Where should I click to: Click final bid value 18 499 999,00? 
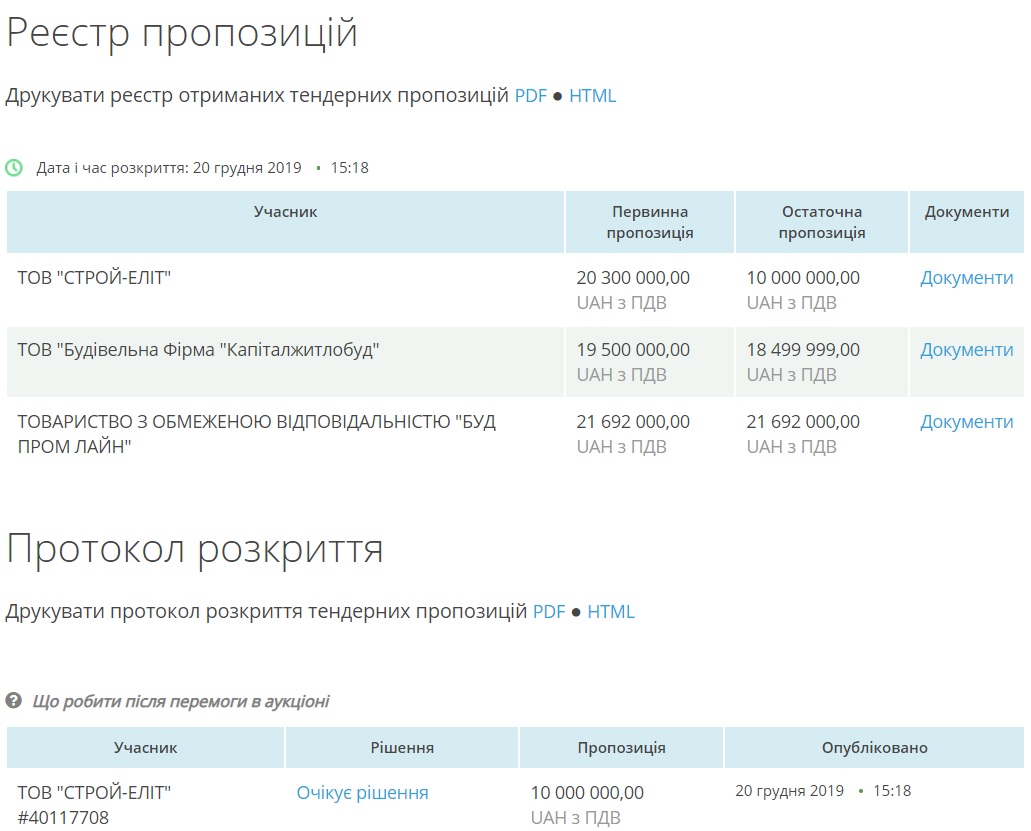pos(803,350)
